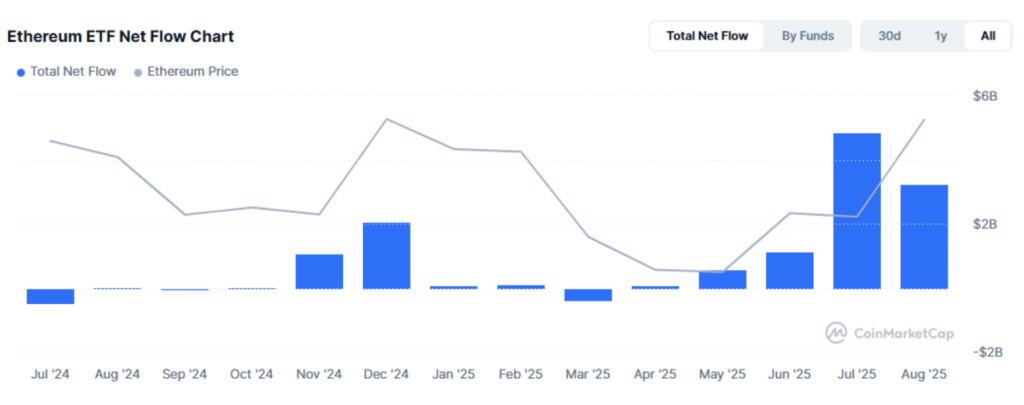Screen dimensions: 1024x405
Task: Click the Aug '24 axis label
Action: [x=118, y=375]
